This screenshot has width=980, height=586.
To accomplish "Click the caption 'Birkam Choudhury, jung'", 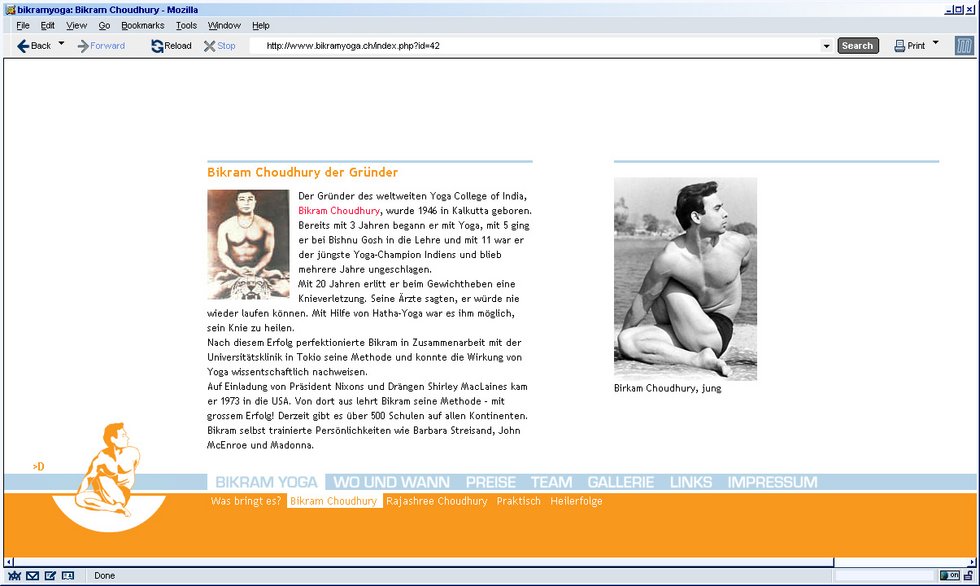I will click(x=668, y=388).
